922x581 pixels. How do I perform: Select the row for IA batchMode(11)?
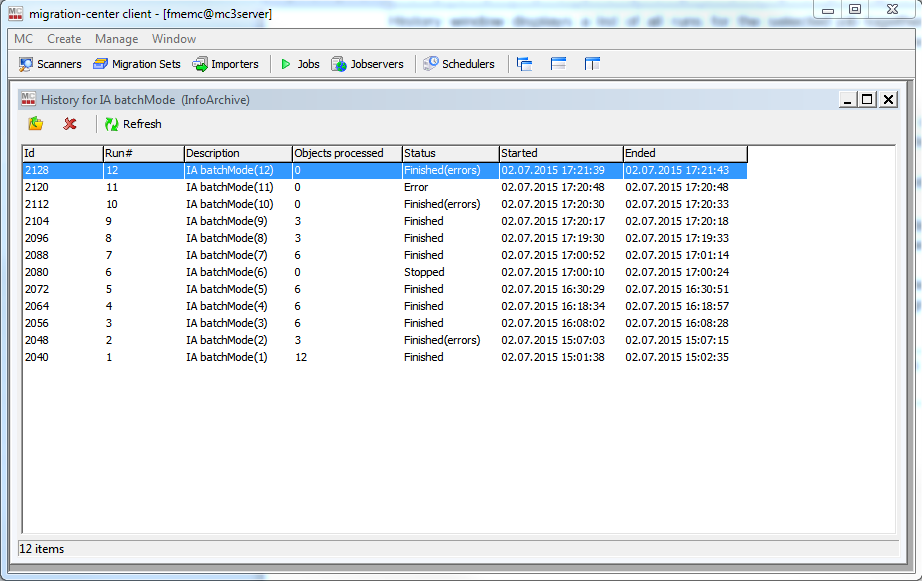pos(229,187)
